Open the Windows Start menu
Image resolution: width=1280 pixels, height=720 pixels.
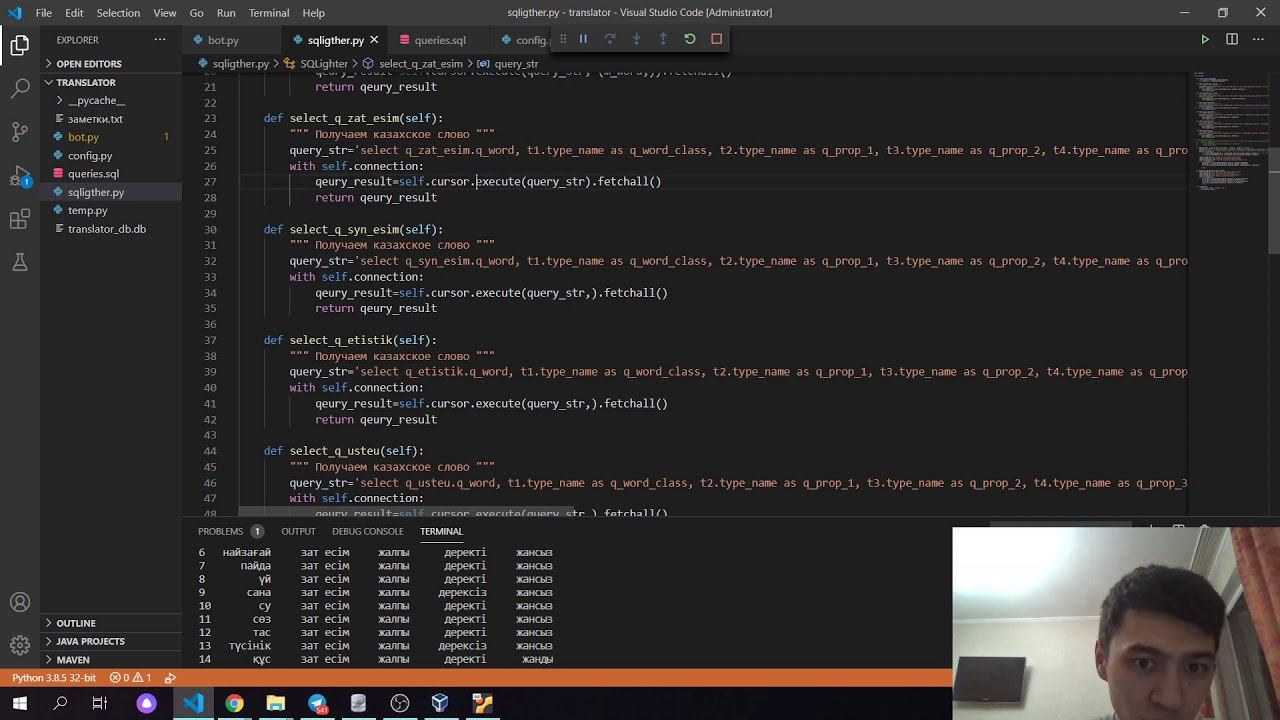pyautogui.click(x=20, y=704)
